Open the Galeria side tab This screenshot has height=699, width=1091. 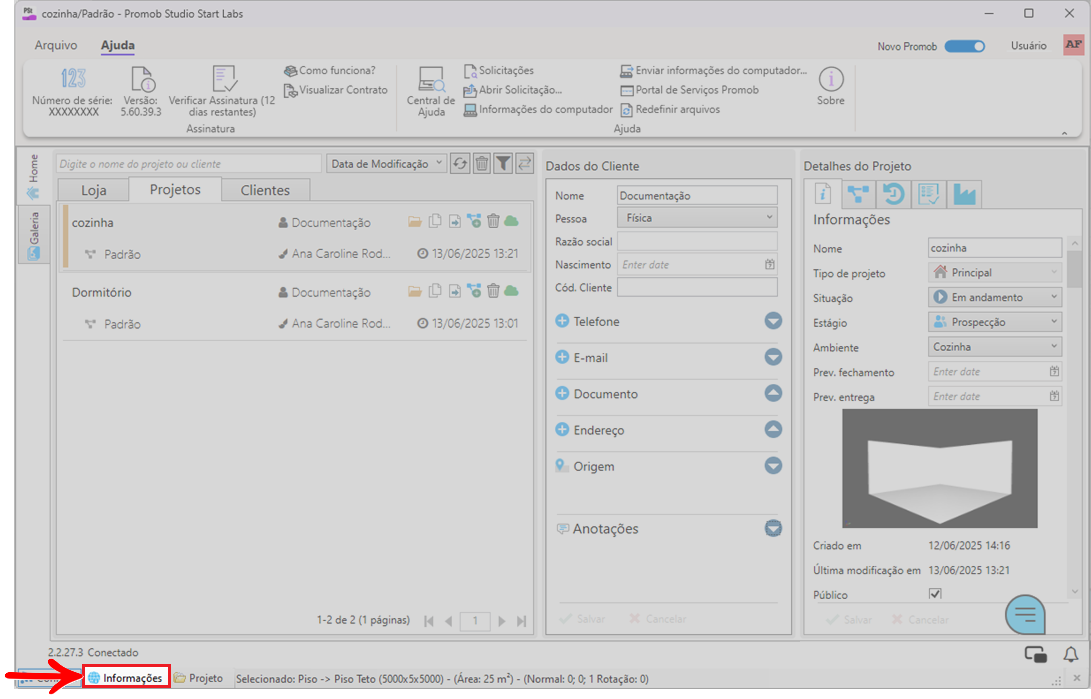coord(33,235)
